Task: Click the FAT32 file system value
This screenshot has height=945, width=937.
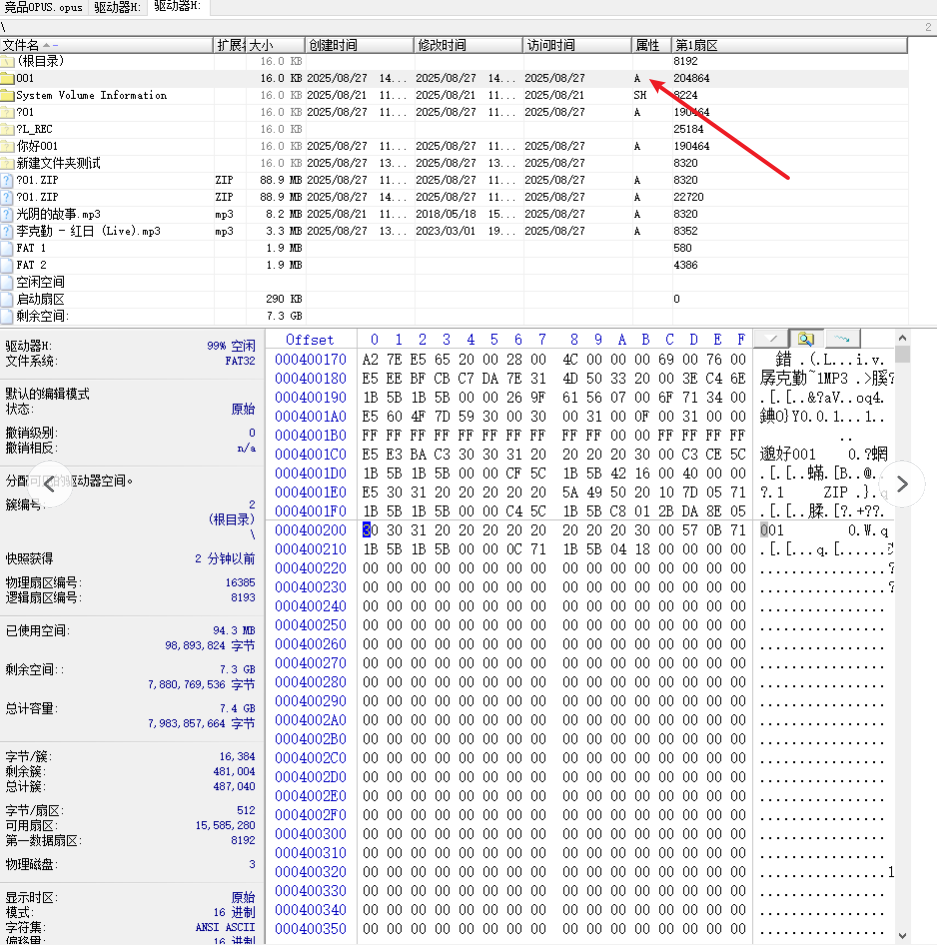Action: coord(240,361)
